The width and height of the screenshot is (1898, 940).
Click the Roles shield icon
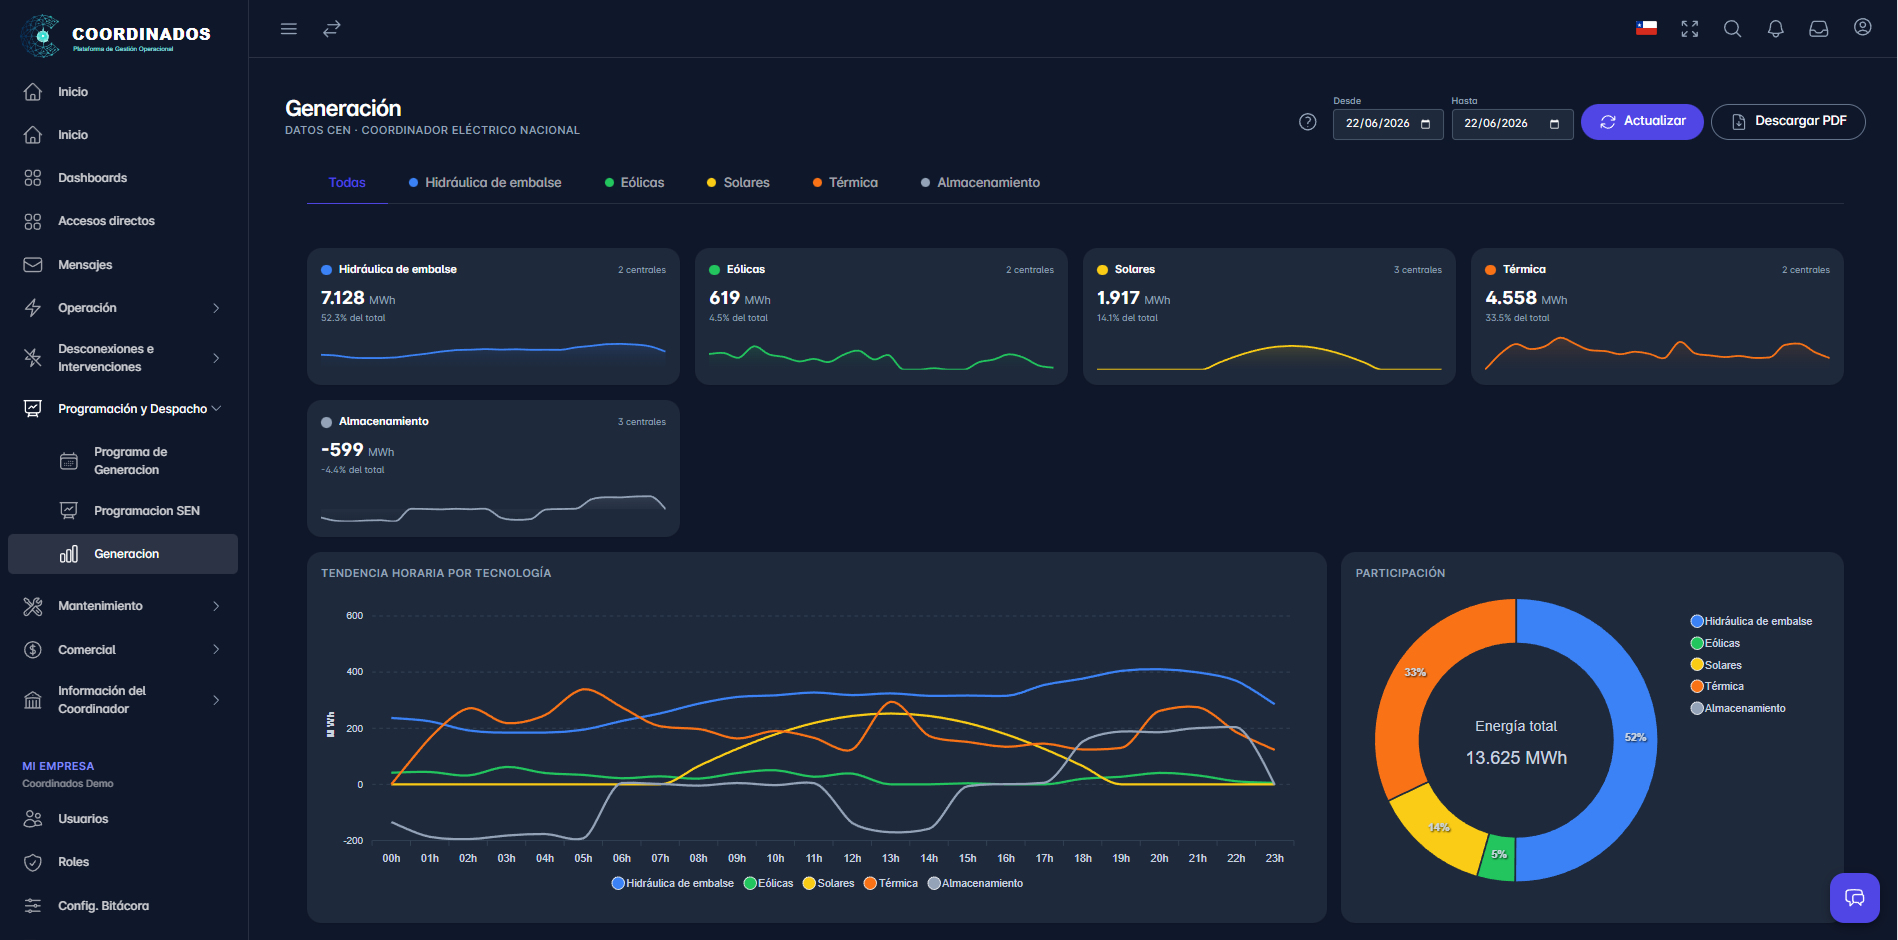(x=33, y=862)
